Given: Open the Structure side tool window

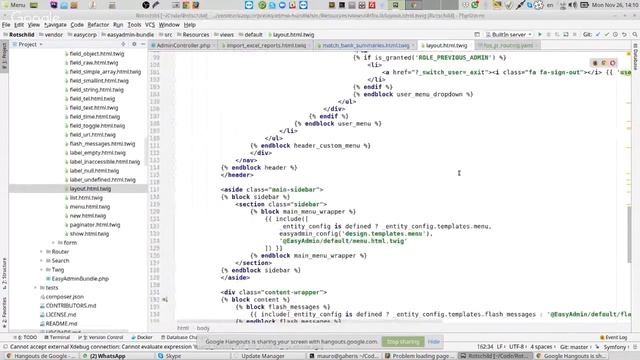Looking at the screenshot, I should point(4,273).
